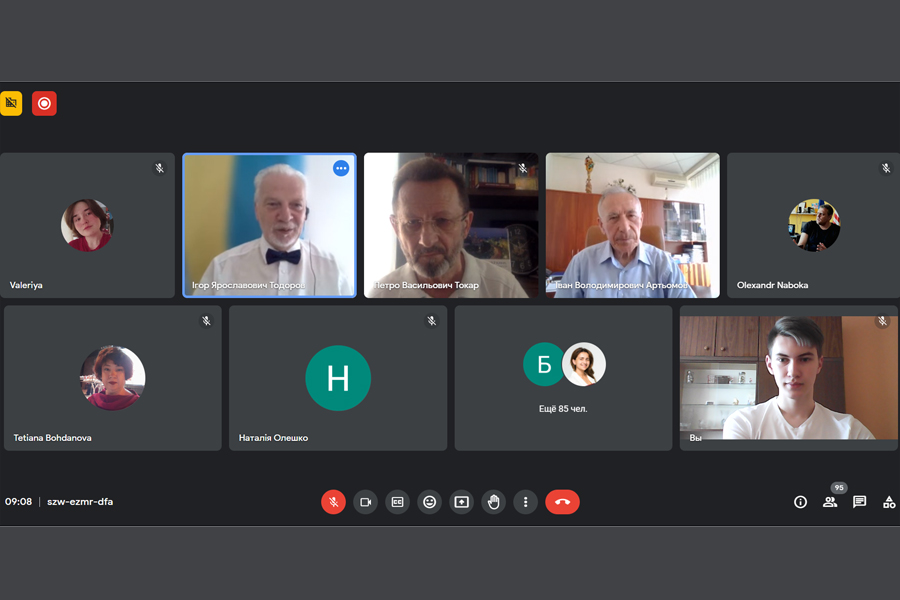Turn on captions with the CC button
900x600 pixels.
click(397, 502)
